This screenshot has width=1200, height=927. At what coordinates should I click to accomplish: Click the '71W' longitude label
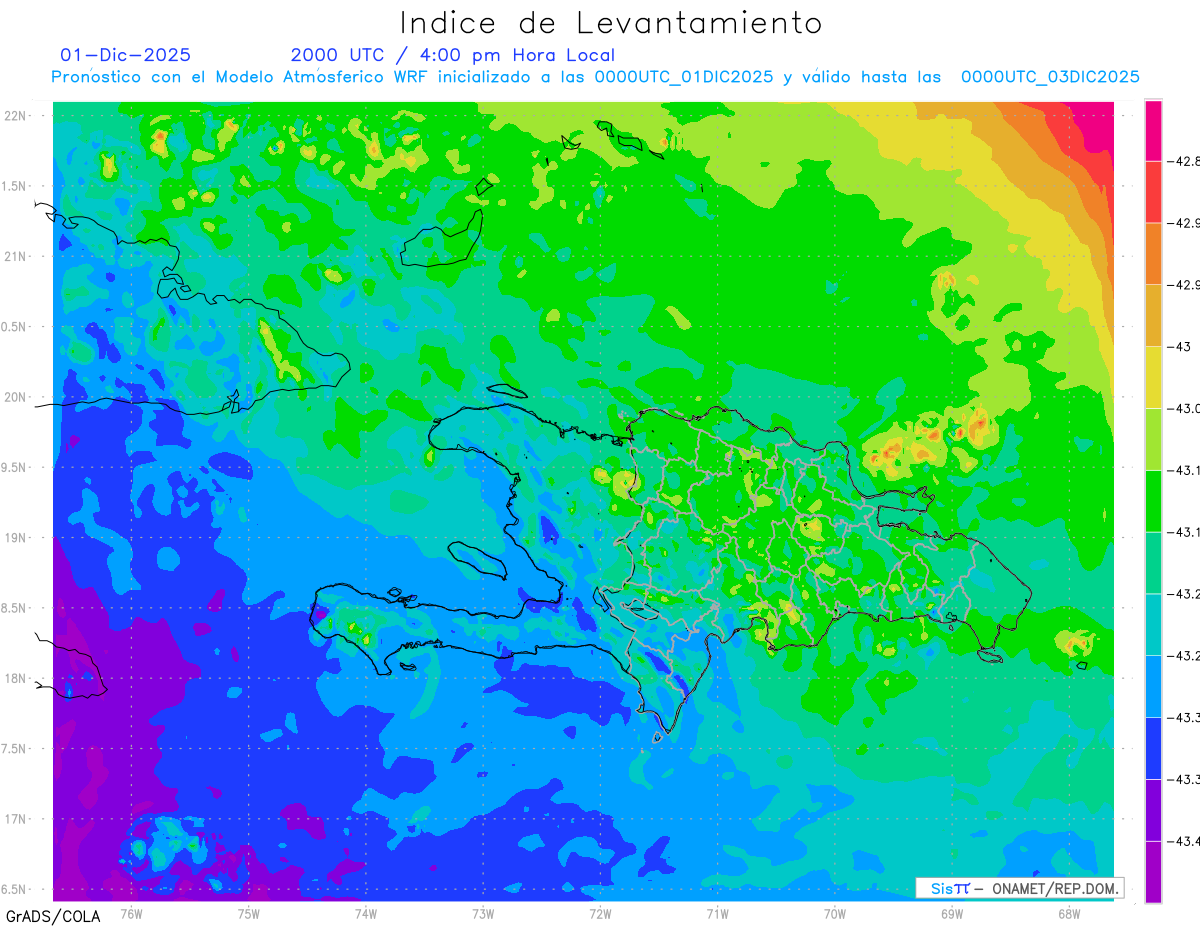717,912
